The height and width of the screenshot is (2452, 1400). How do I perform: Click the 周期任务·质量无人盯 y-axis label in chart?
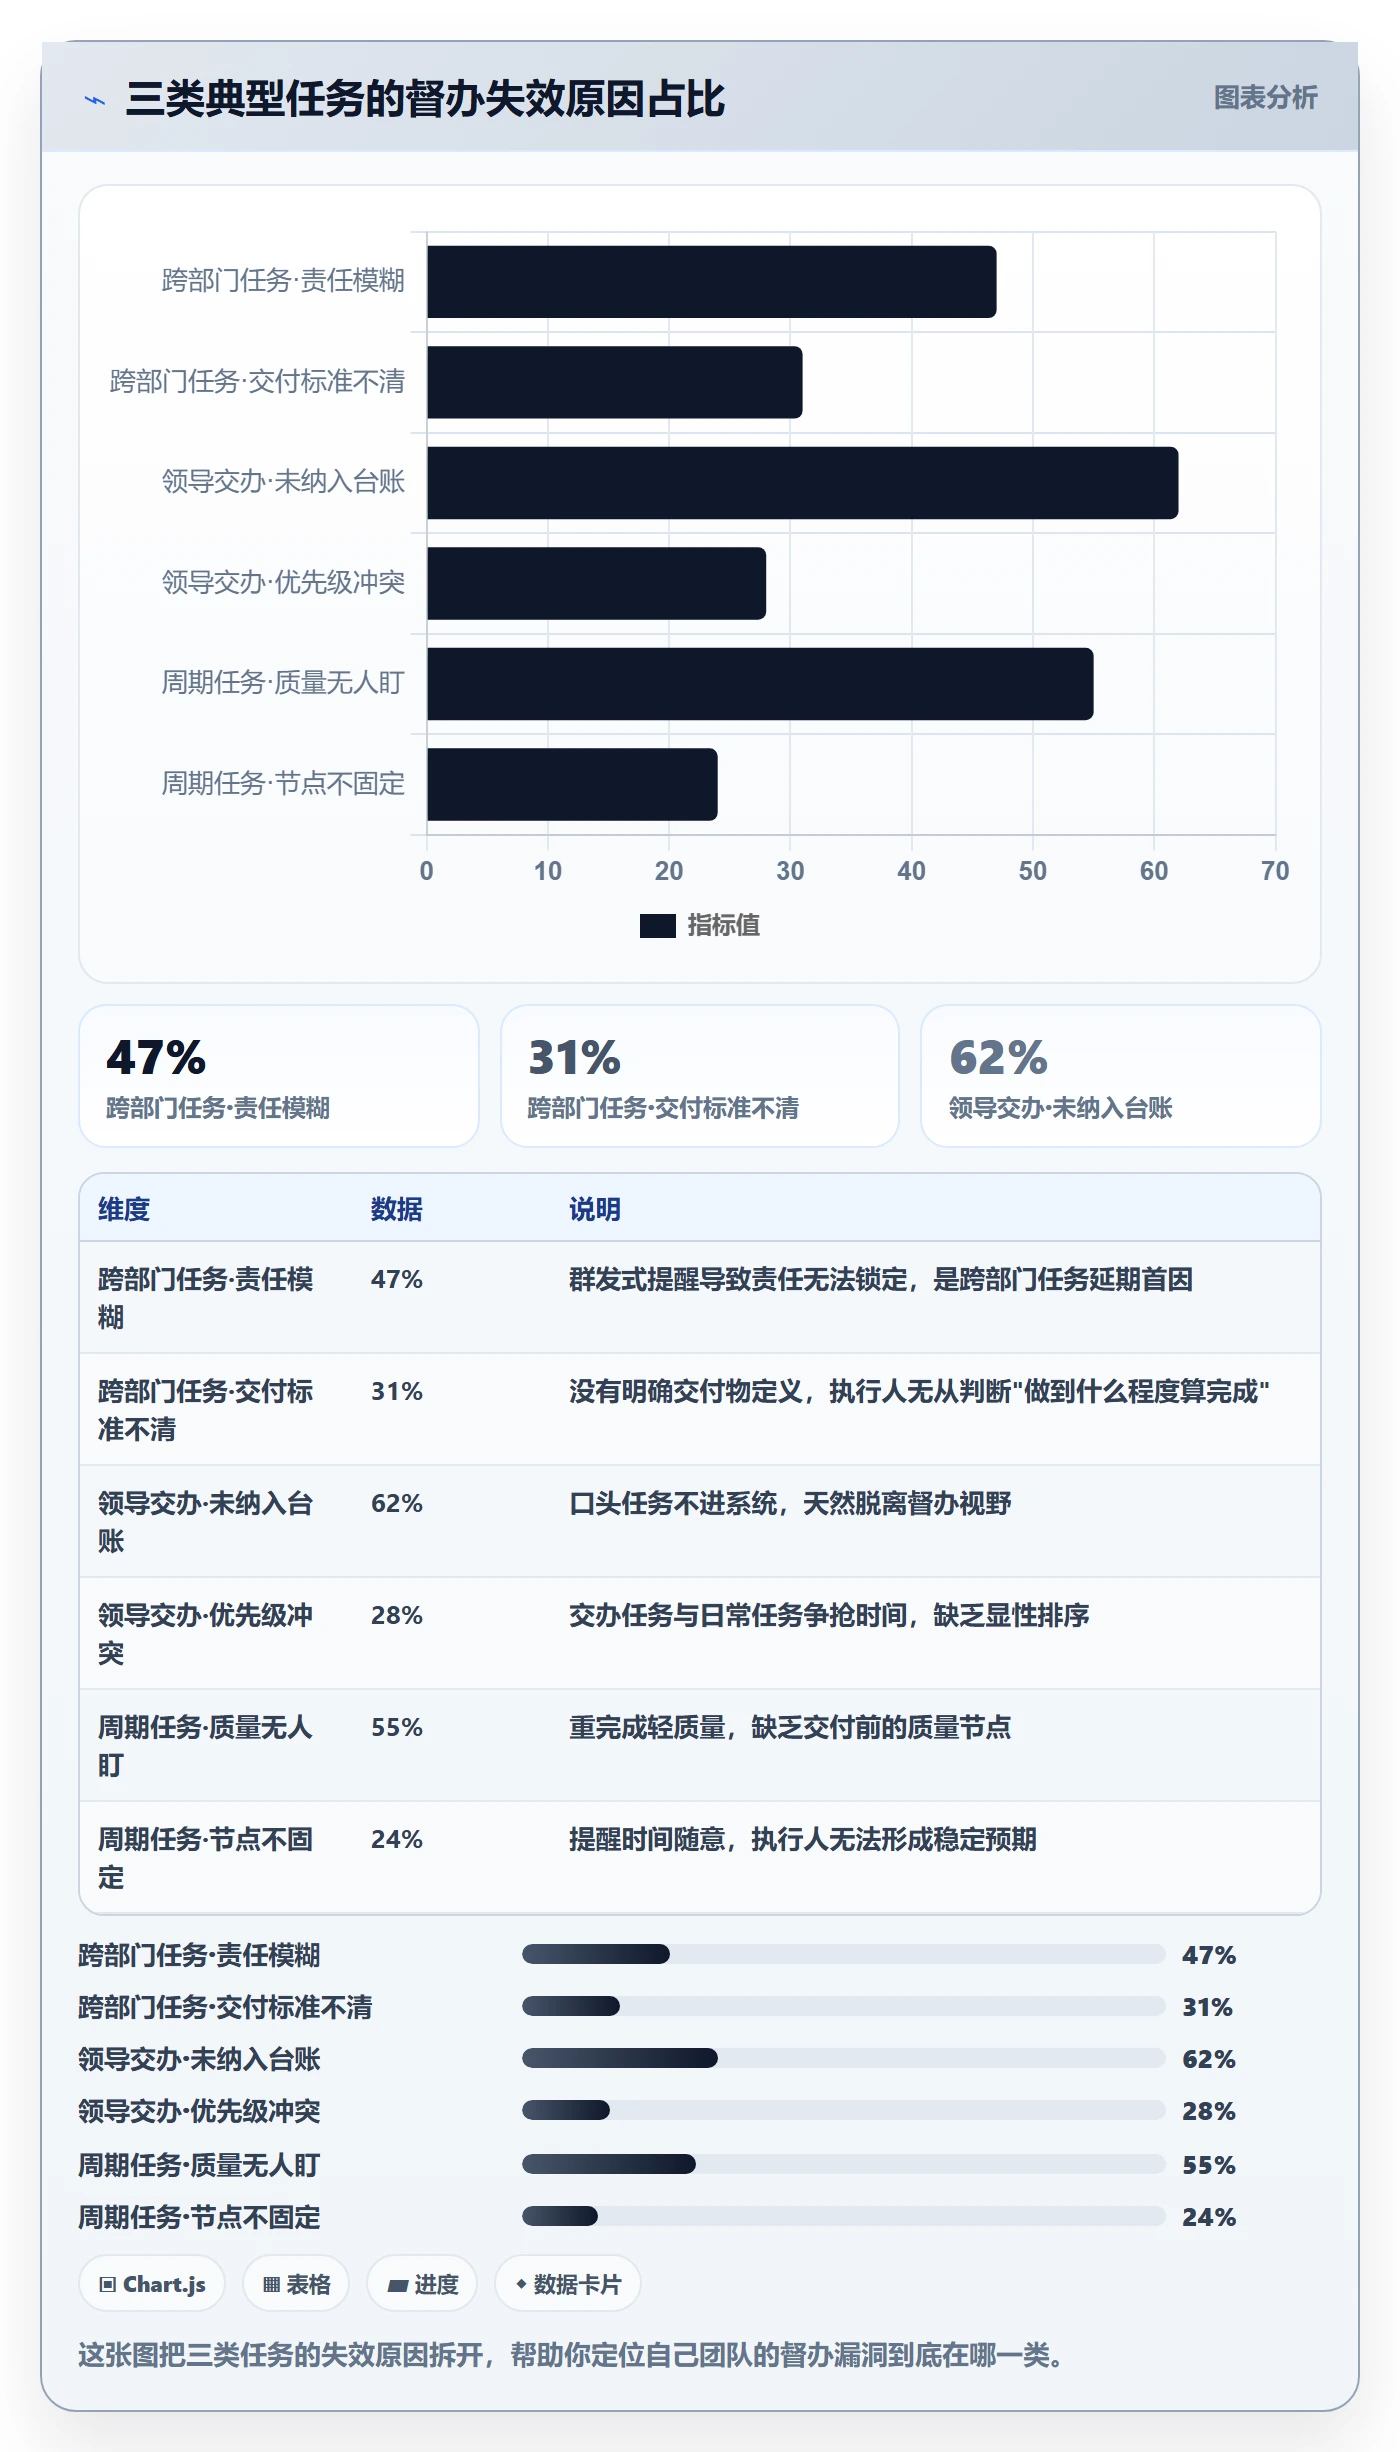point(283,683)
